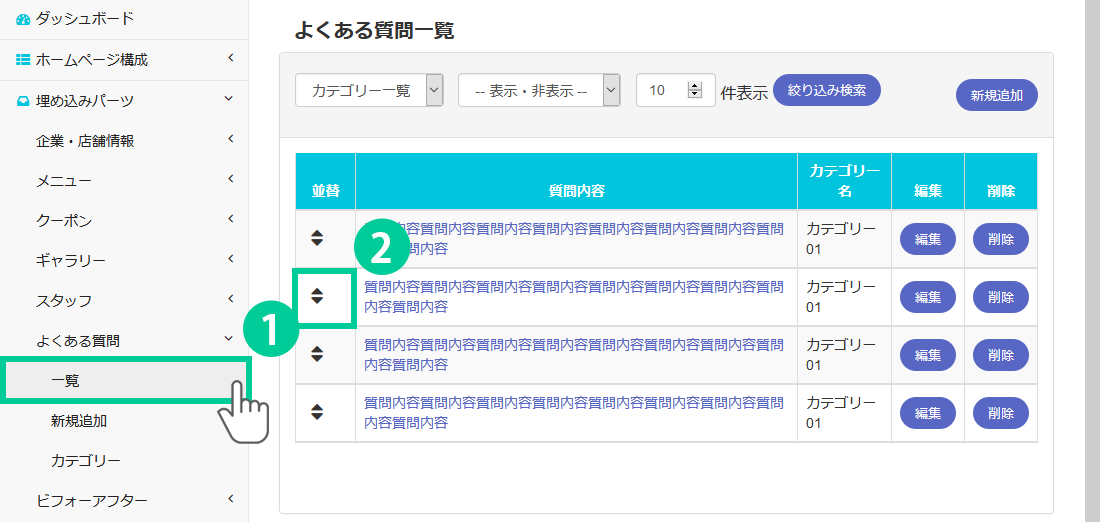The width and height of the screenshot is (1100, 522).
Task: Open カテゴリー in the sidebar submenu
Action: click(x=86, y=461)
